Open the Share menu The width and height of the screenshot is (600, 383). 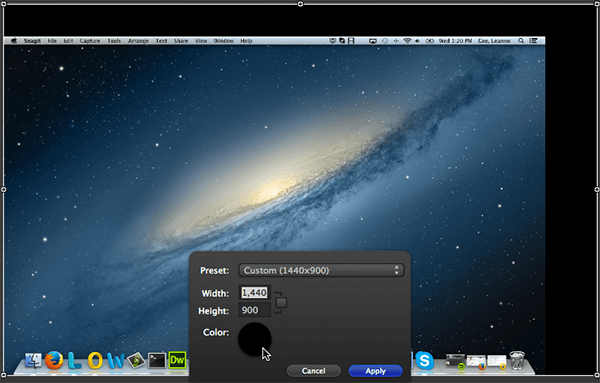[x=181, y=41]
